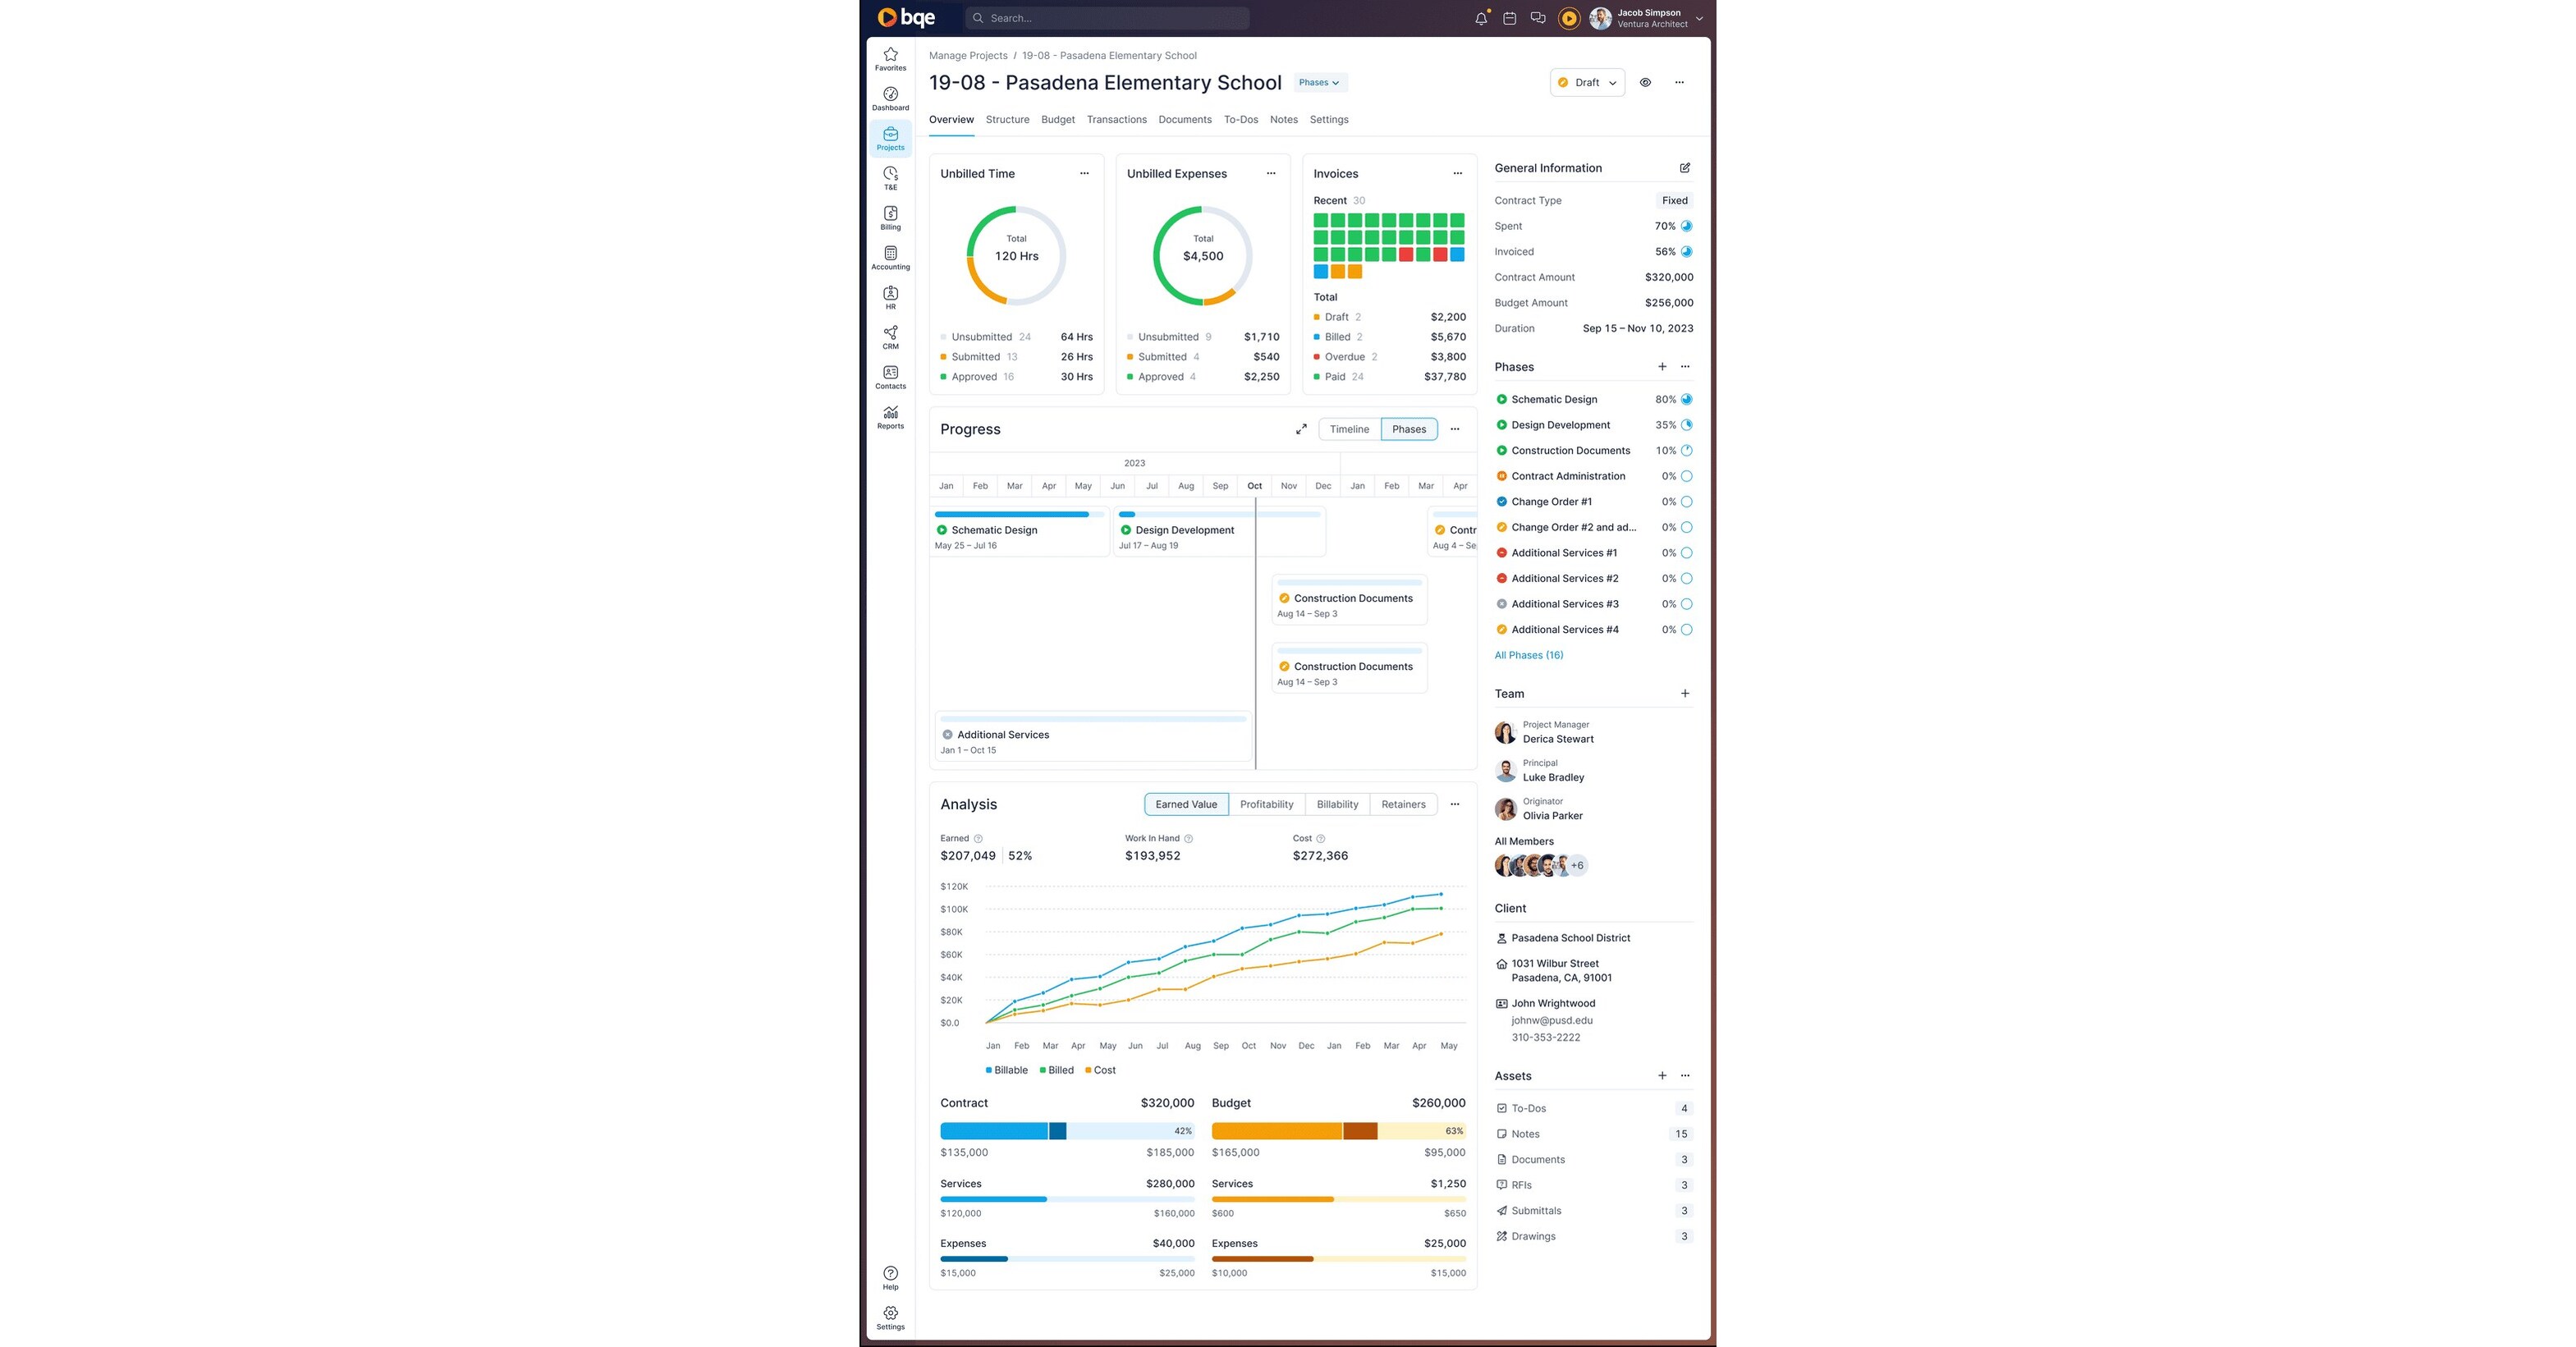Open the calendar icon in the top bar
Screen dimensions: 2576x1347
pyautogui.click(x=1510, y=17)
